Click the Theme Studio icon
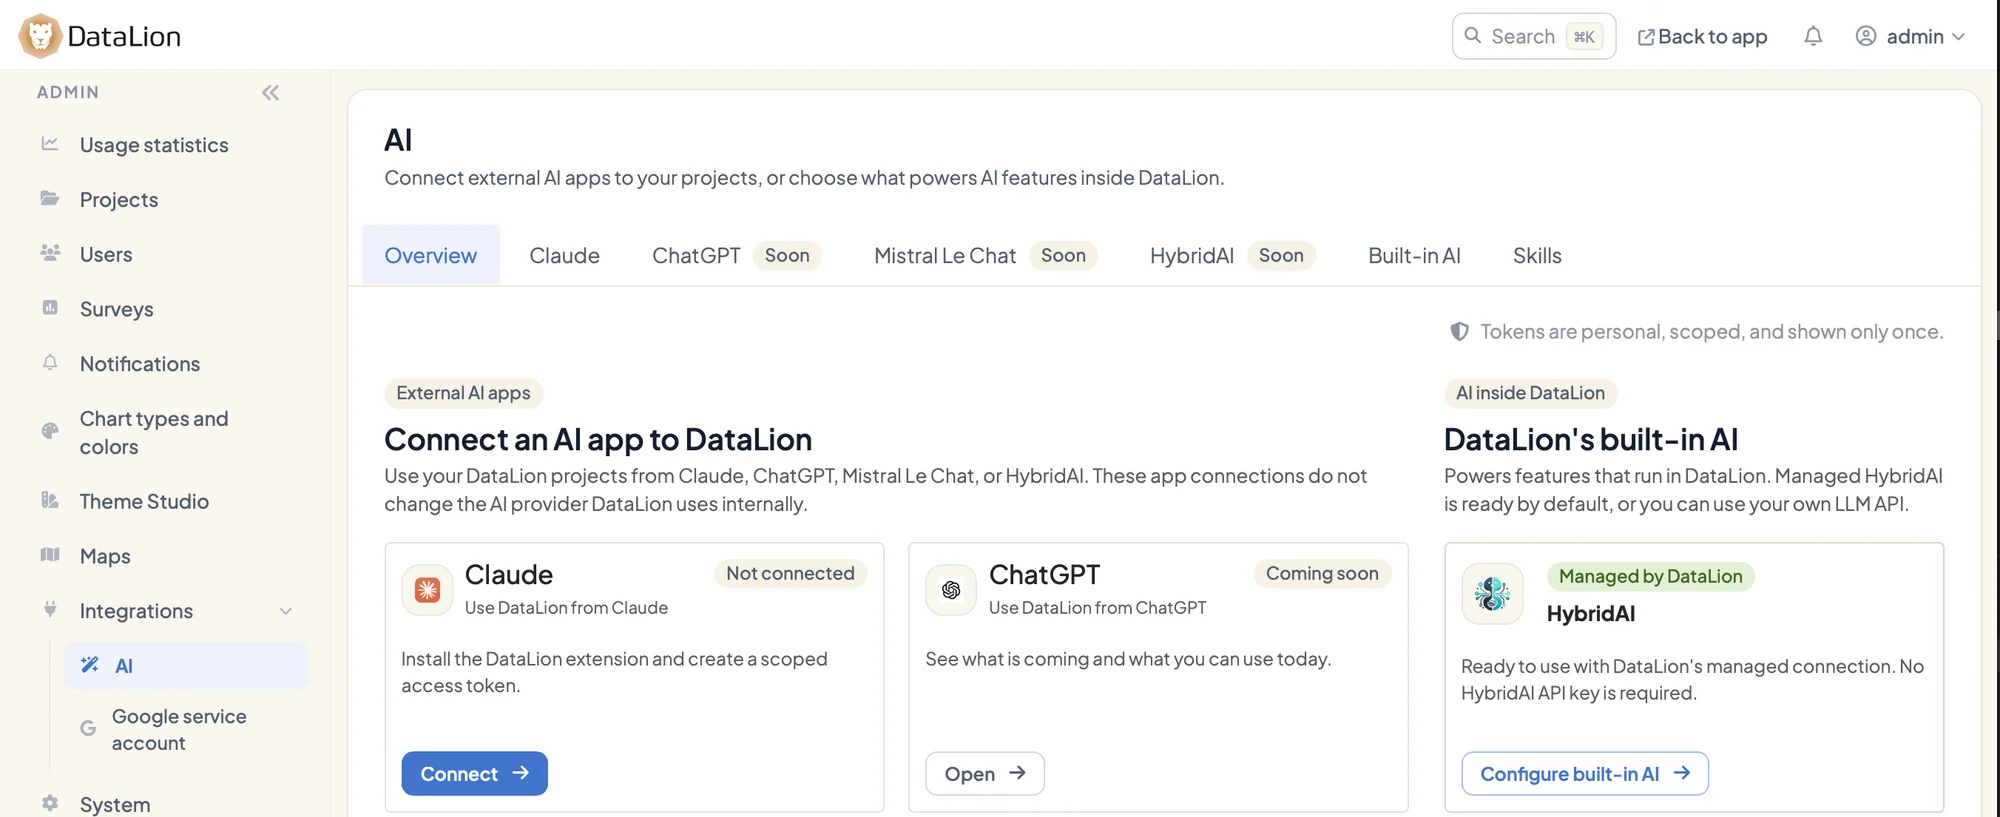This screenshot has height=817, width=2000. pyautogui.click(x=50, y=500)
